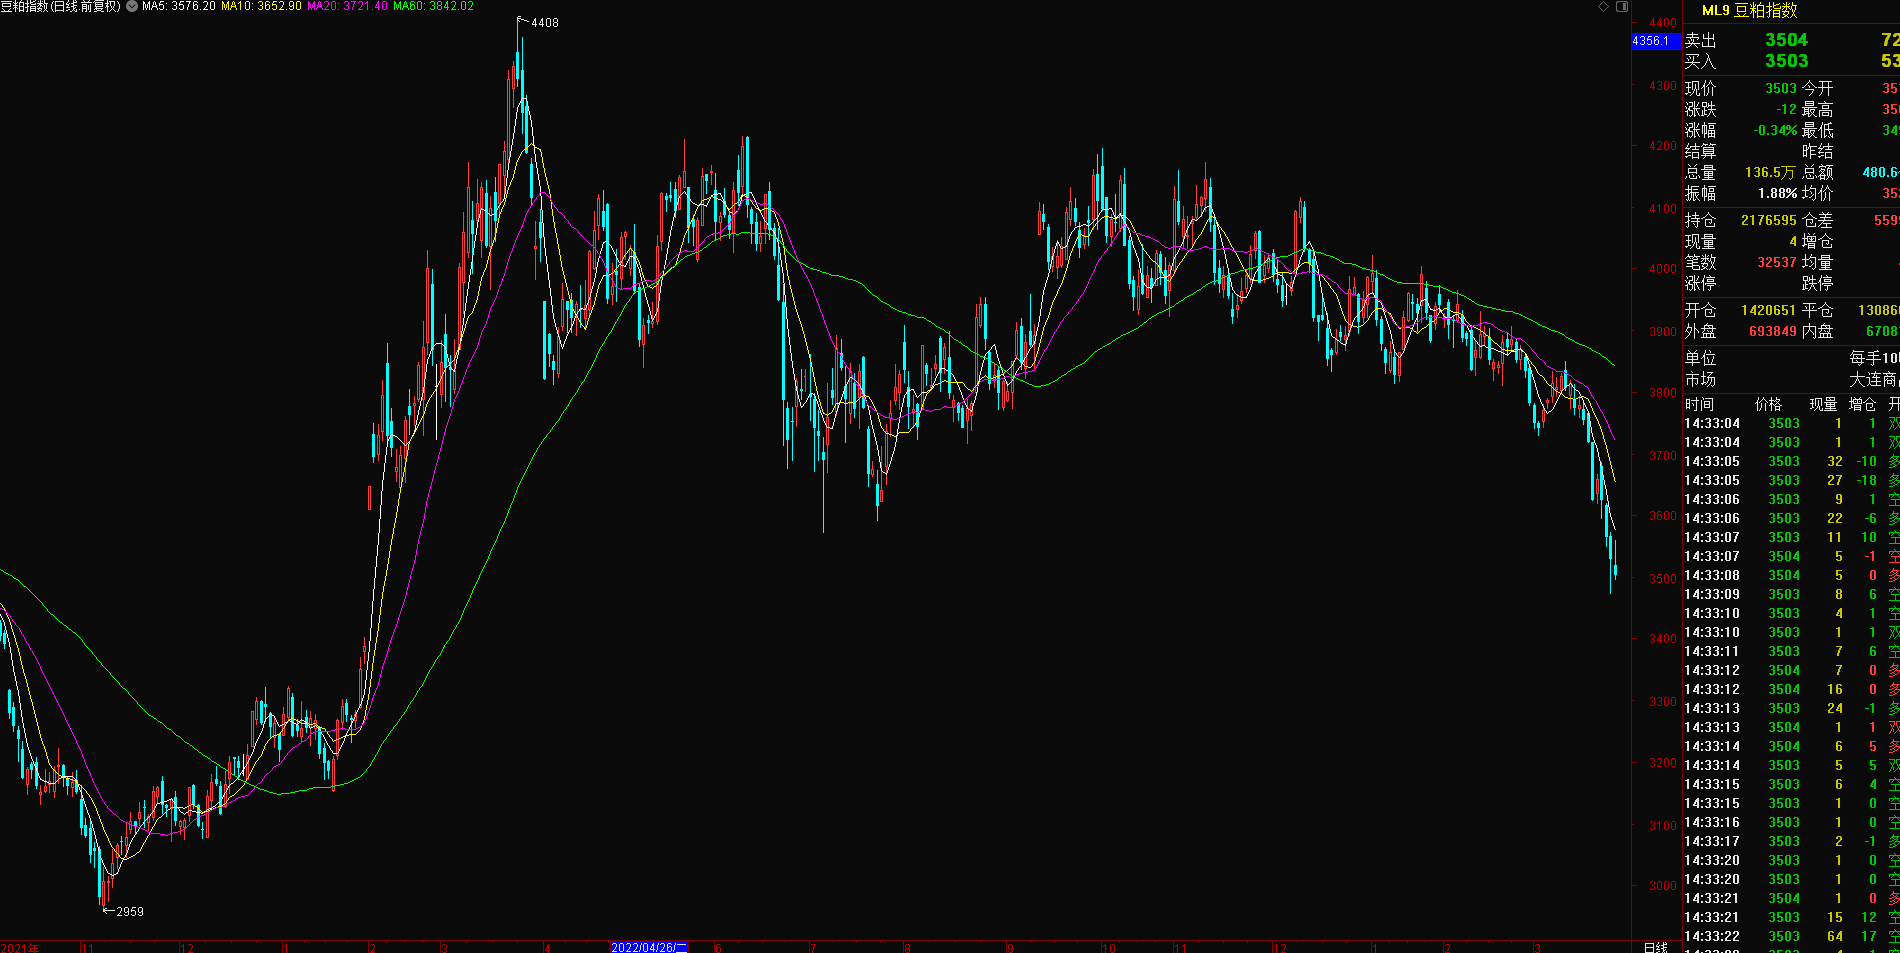Select the MA5 indicator label
Image resolution: width=1900 pixels, height=953 pixels.
tap(178, 6)
